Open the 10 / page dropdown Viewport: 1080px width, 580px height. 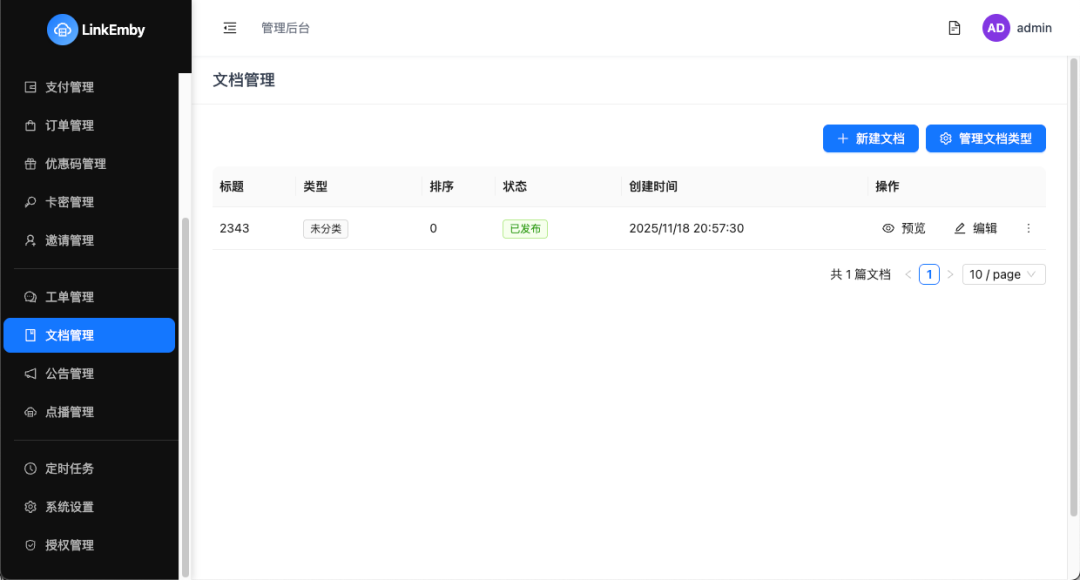point(1003,273)
